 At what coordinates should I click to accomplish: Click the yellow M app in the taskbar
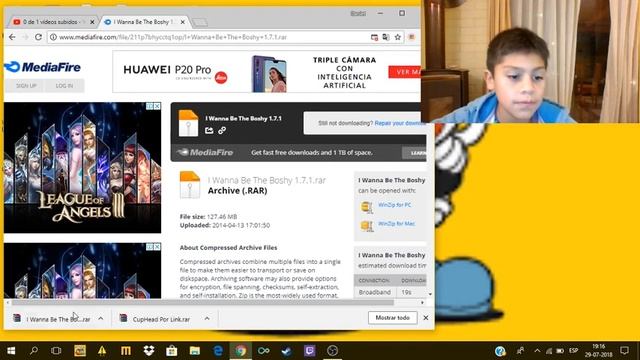point(126,351)
